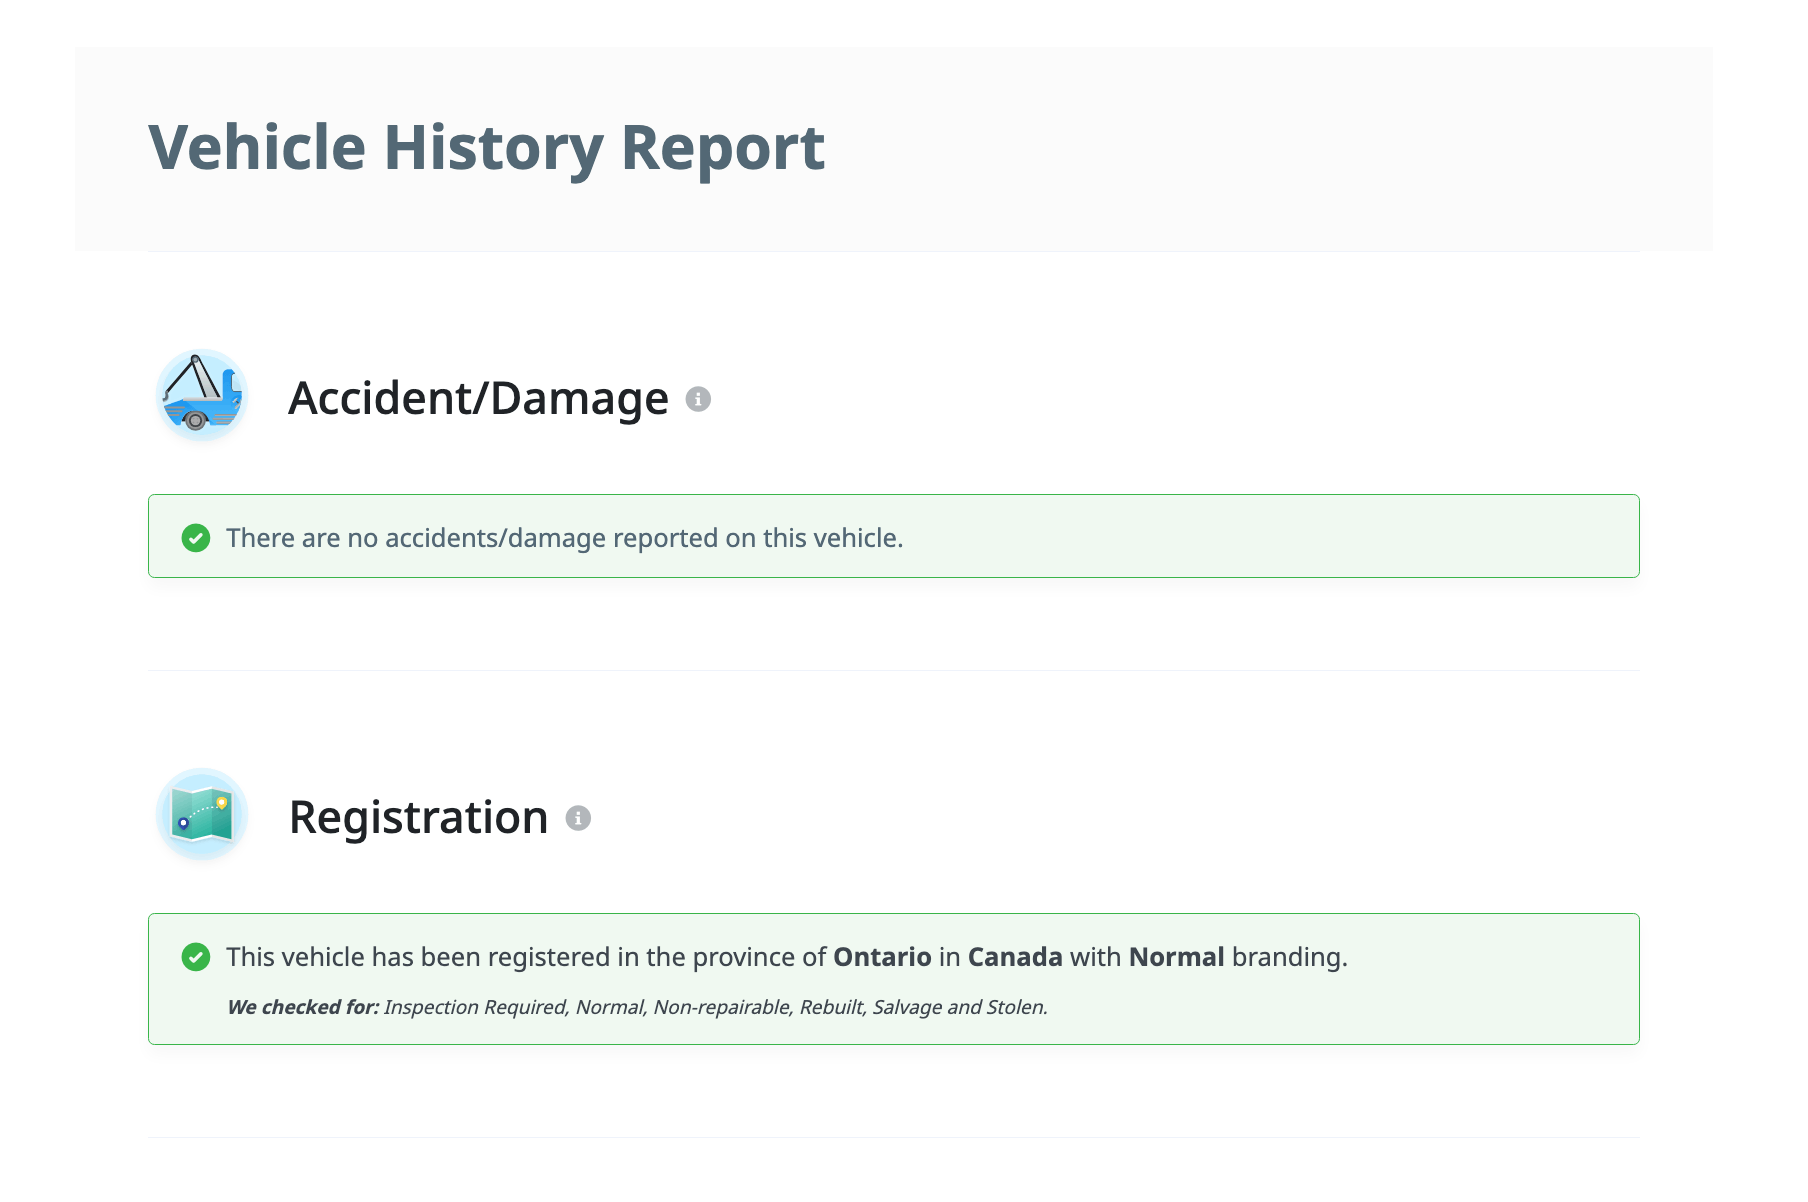
Task: Select the Registration section heading
Action: pyautogui.click(x=418, y=817)
